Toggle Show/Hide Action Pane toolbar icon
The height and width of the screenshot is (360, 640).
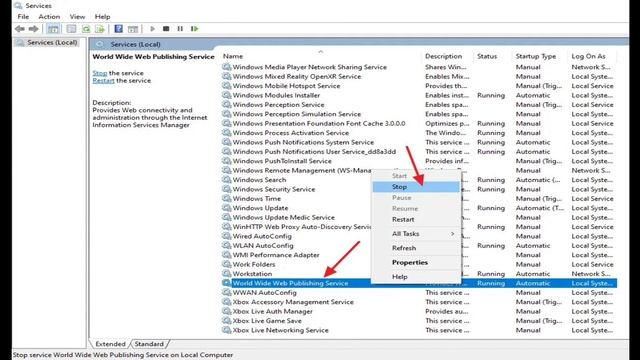pos(133,29)
